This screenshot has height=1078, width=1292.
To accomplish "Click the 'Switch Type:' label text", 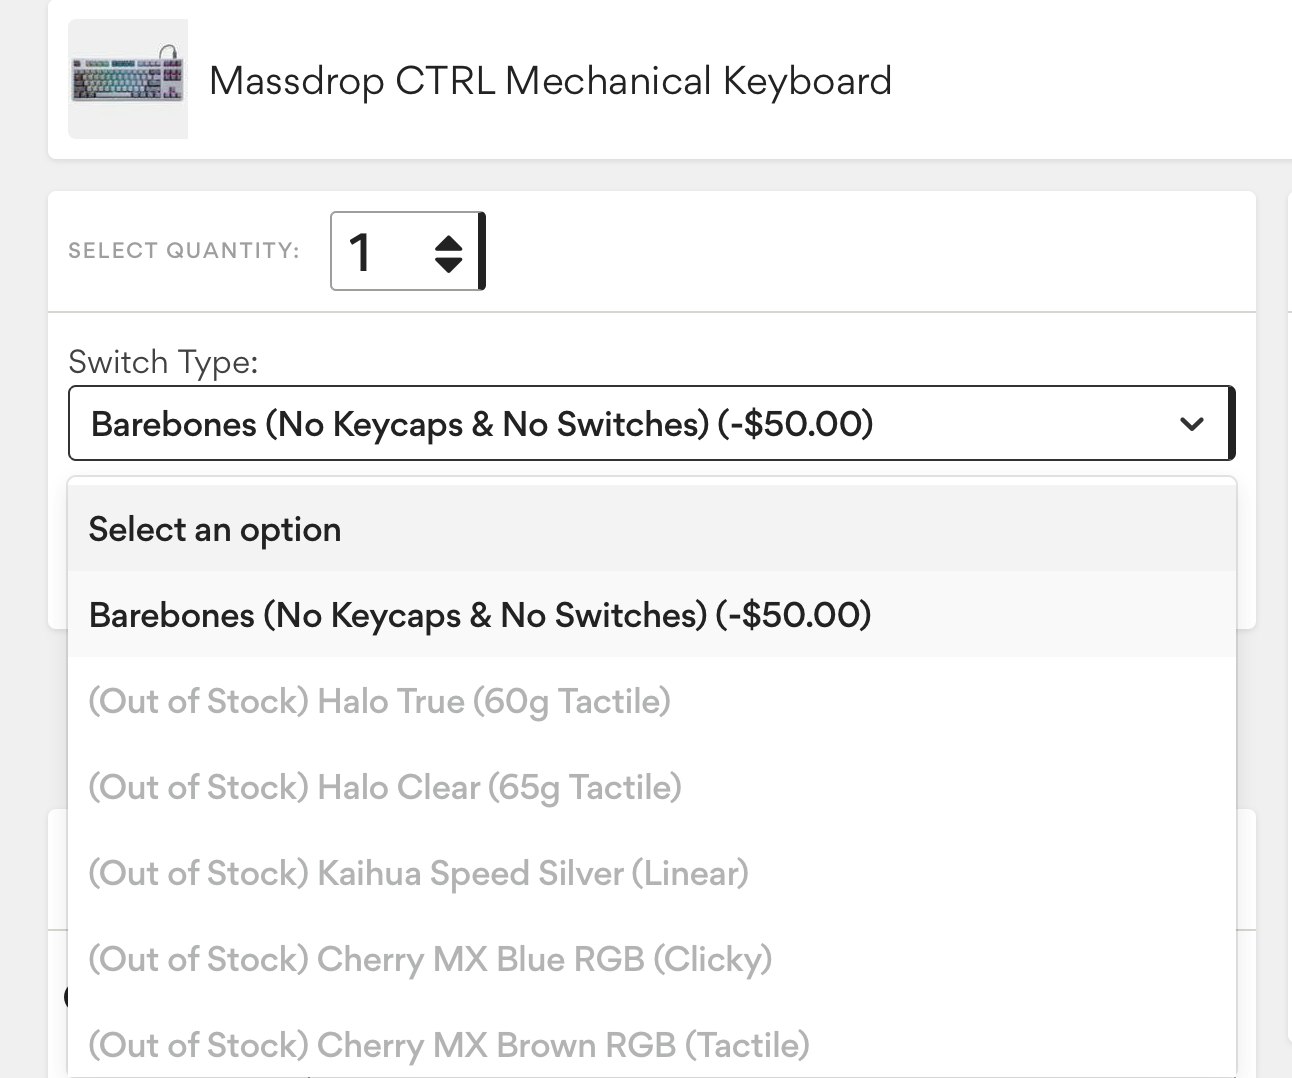I will click(163, 362).
